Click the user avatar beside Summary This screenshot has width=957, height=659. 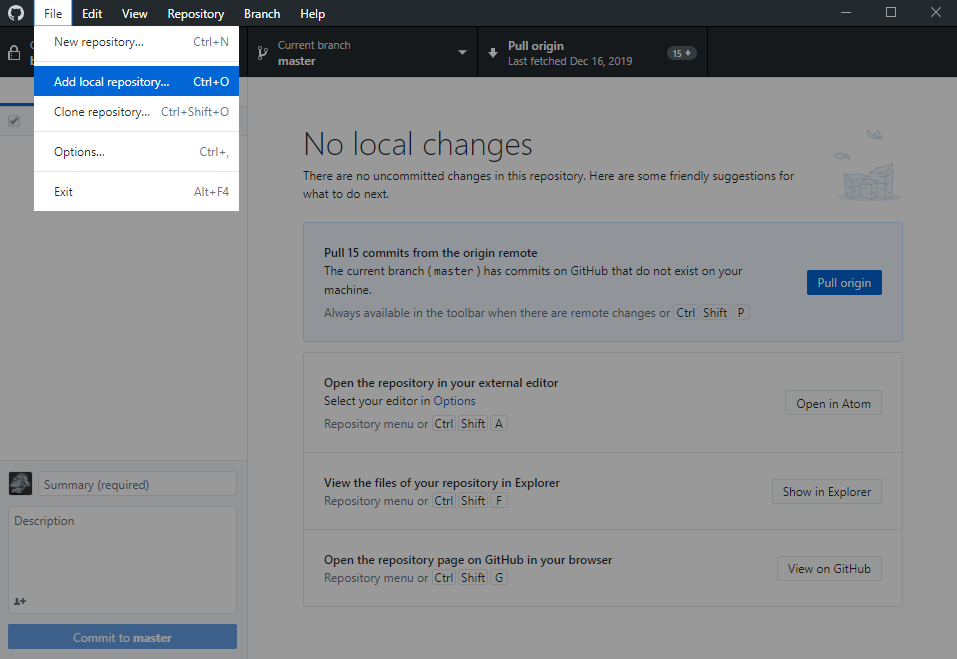[20, 484]
